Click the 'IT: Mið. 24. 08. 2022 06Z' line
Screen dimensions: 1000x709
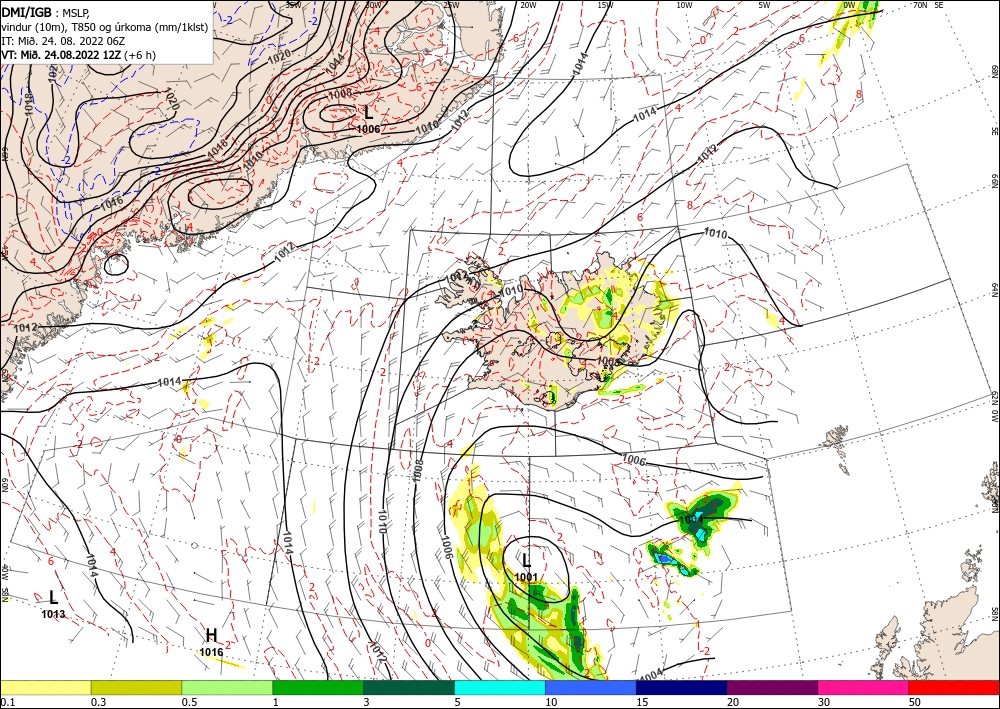click(x=62, y=41)
